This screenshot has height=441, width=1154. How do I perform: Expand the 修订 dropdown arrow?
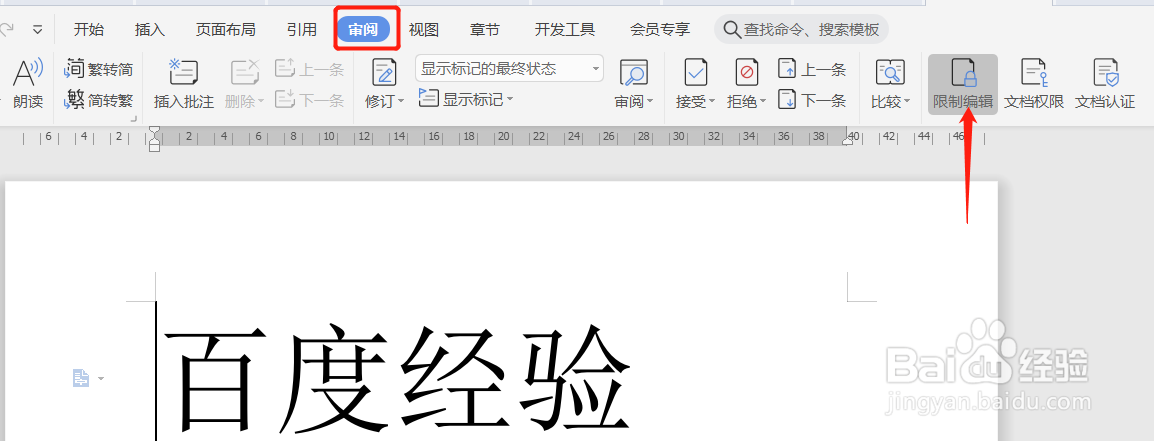pyautogui.click(x=401, y=102)
